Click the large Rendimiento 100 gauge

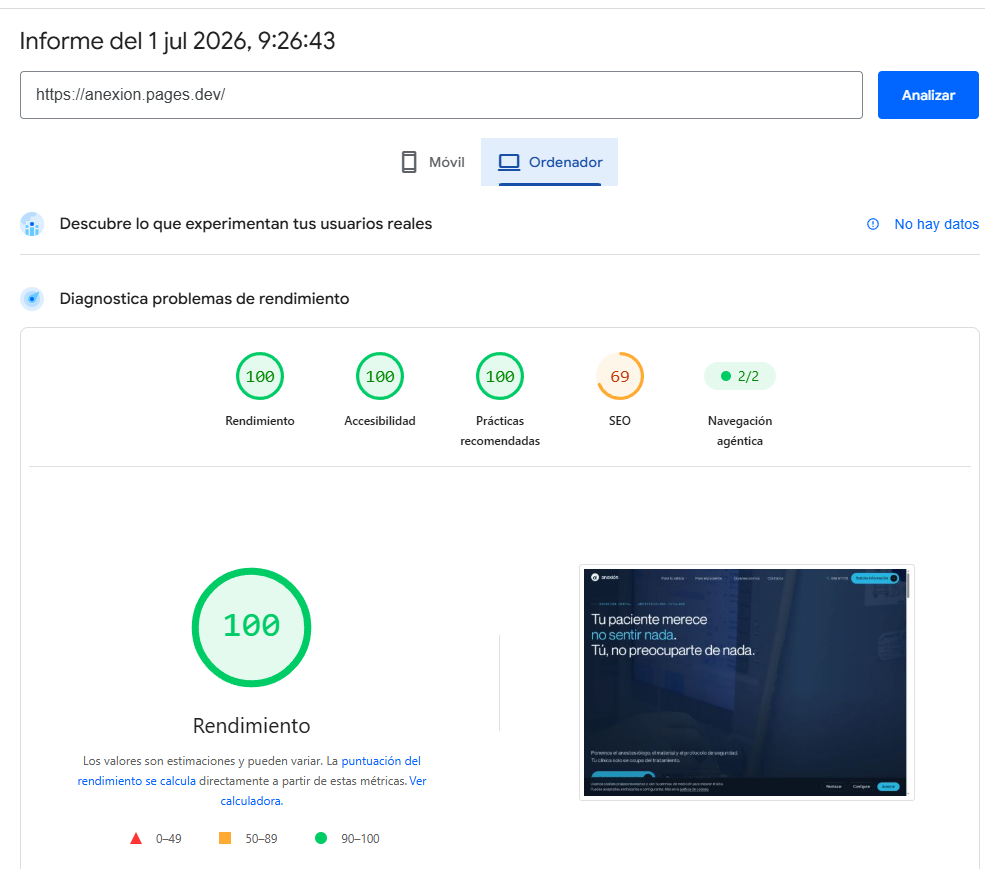251,627
